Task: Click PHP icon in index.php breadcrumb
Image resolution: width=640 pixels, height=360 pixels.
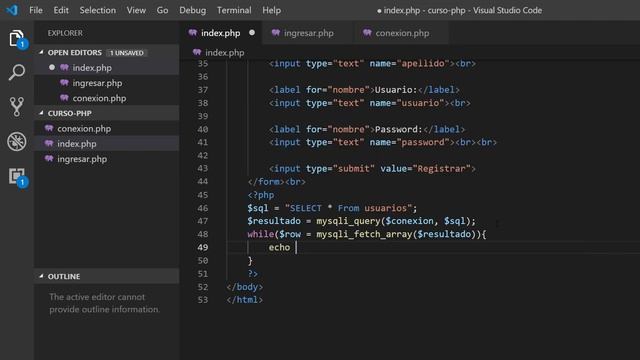Action: click(x=197, y=52)
